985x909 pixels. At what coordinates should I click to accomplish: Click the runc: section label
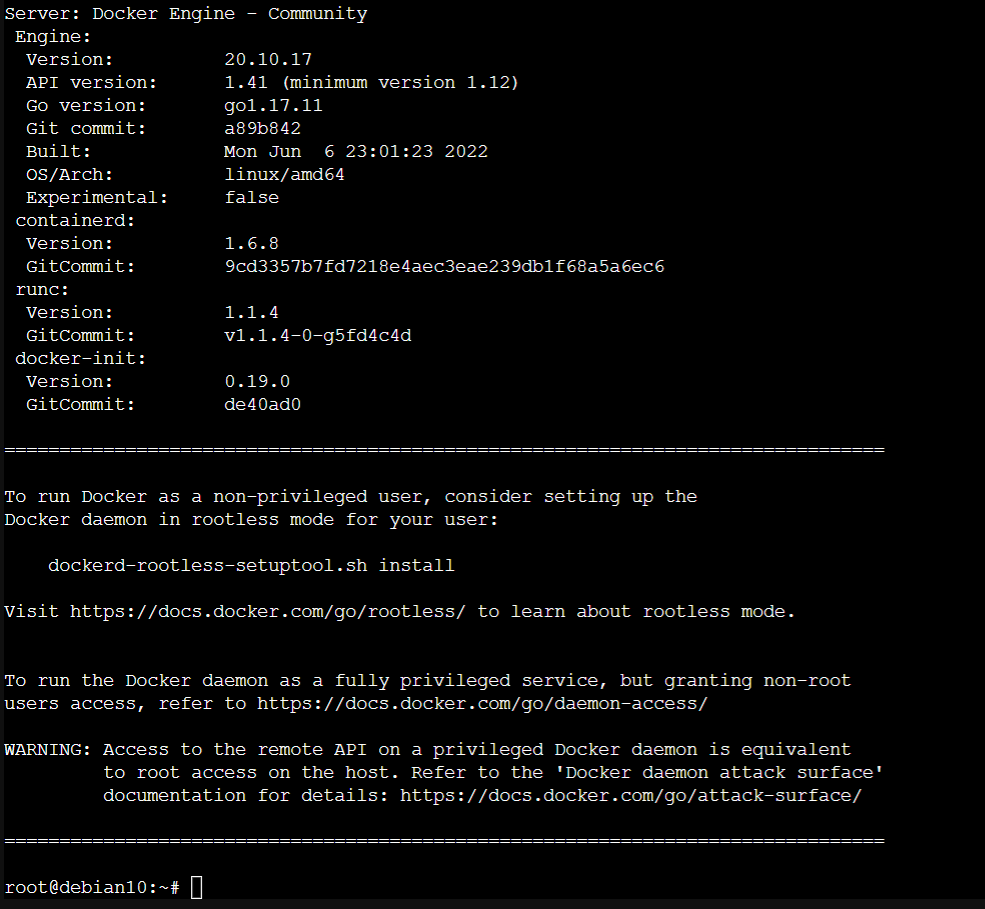point(42,290)
